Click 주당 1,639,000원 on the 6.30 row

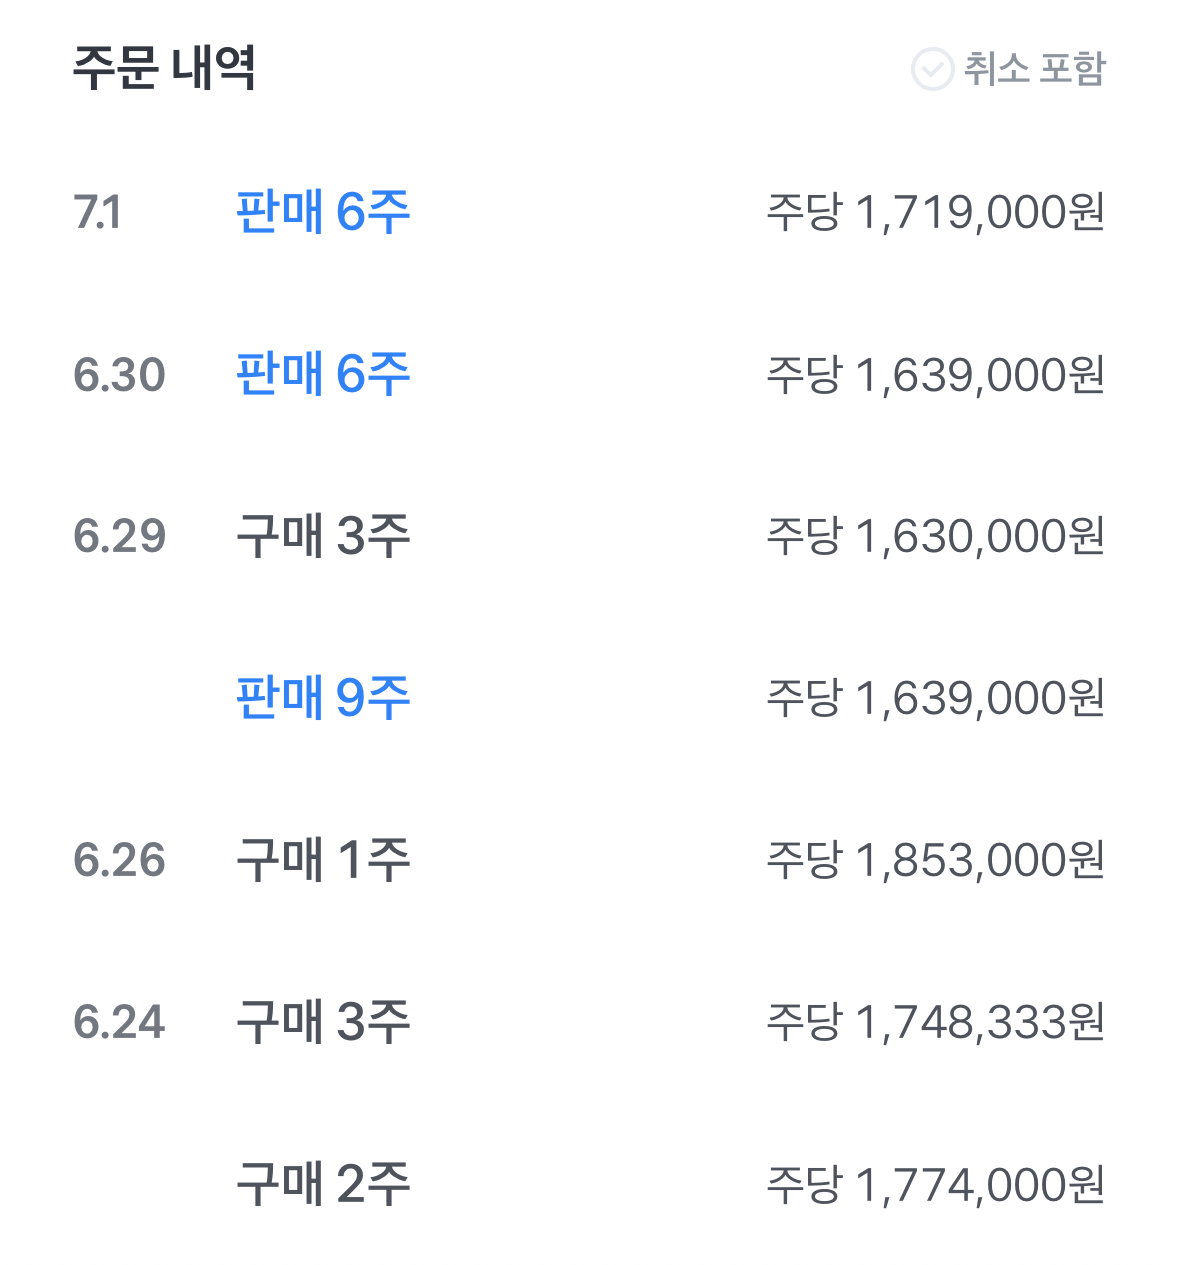(x=935, y=374)
